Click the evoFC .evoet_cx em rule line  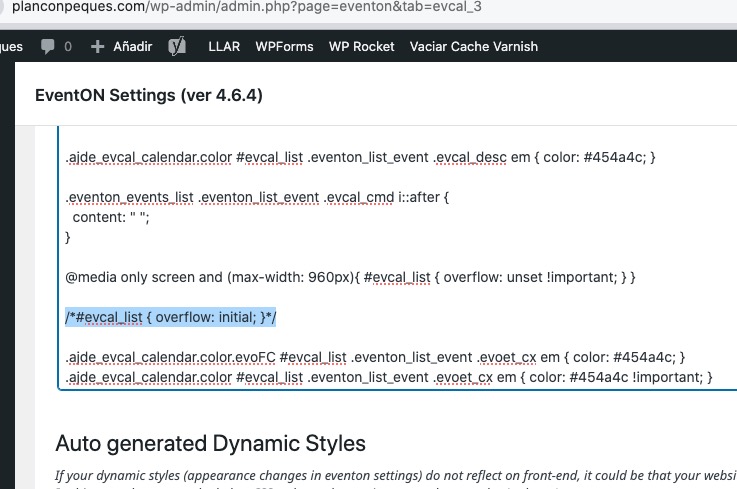pos(375,357)
